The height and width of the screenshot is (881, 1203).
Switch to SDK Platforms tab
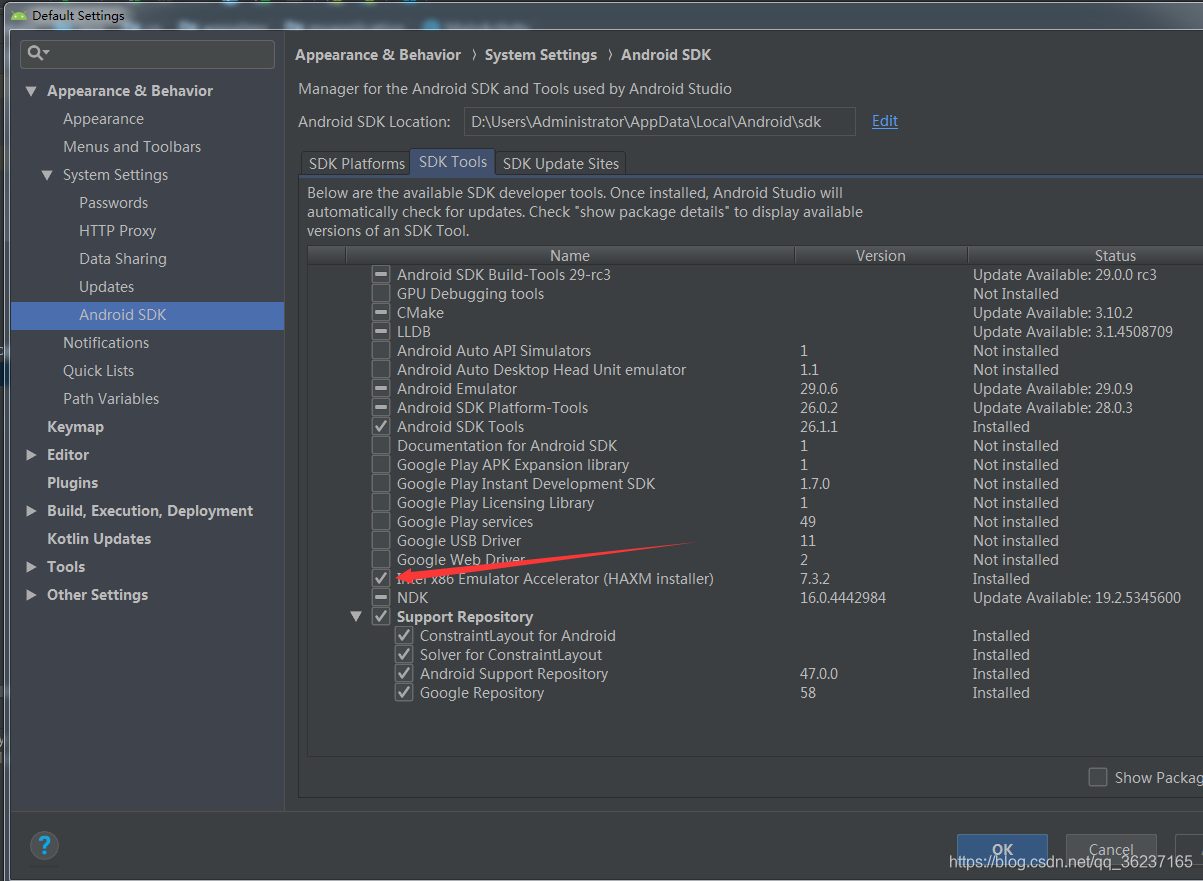tap(356, 163)
